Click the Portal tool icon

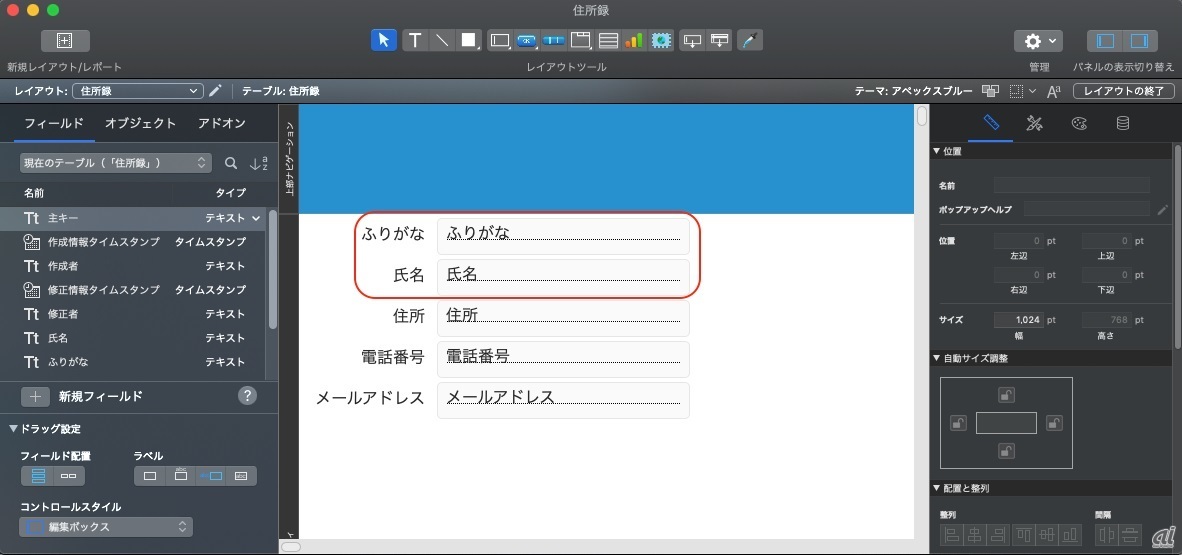(x=608, y=40)
